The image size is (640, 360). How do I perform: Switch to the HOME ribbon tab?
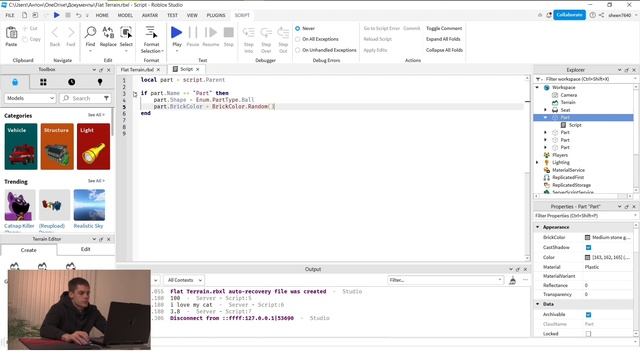click(x=102, y=15)
